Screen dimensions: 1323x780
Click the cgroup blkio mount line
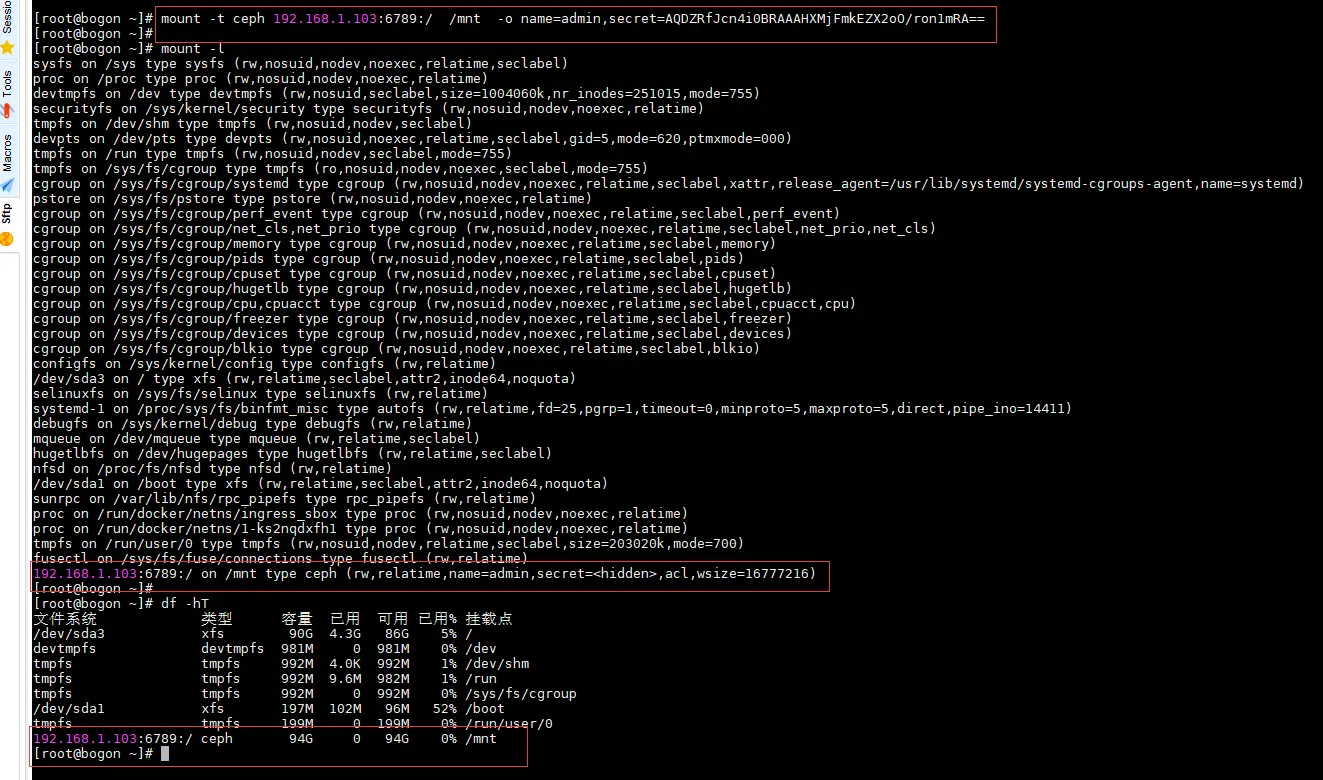pos(396,349)
